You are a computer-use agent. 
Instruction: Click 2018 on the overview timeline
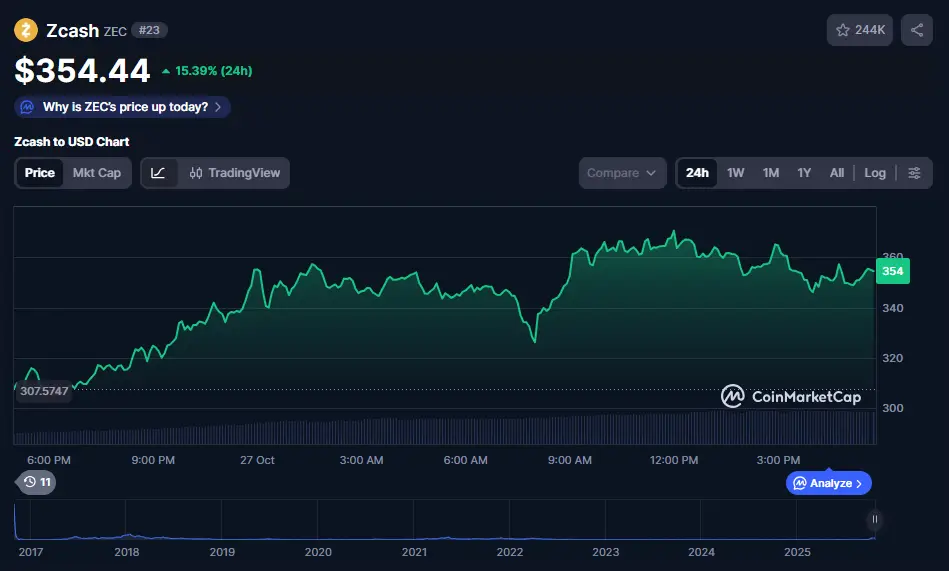click(126, 552)
